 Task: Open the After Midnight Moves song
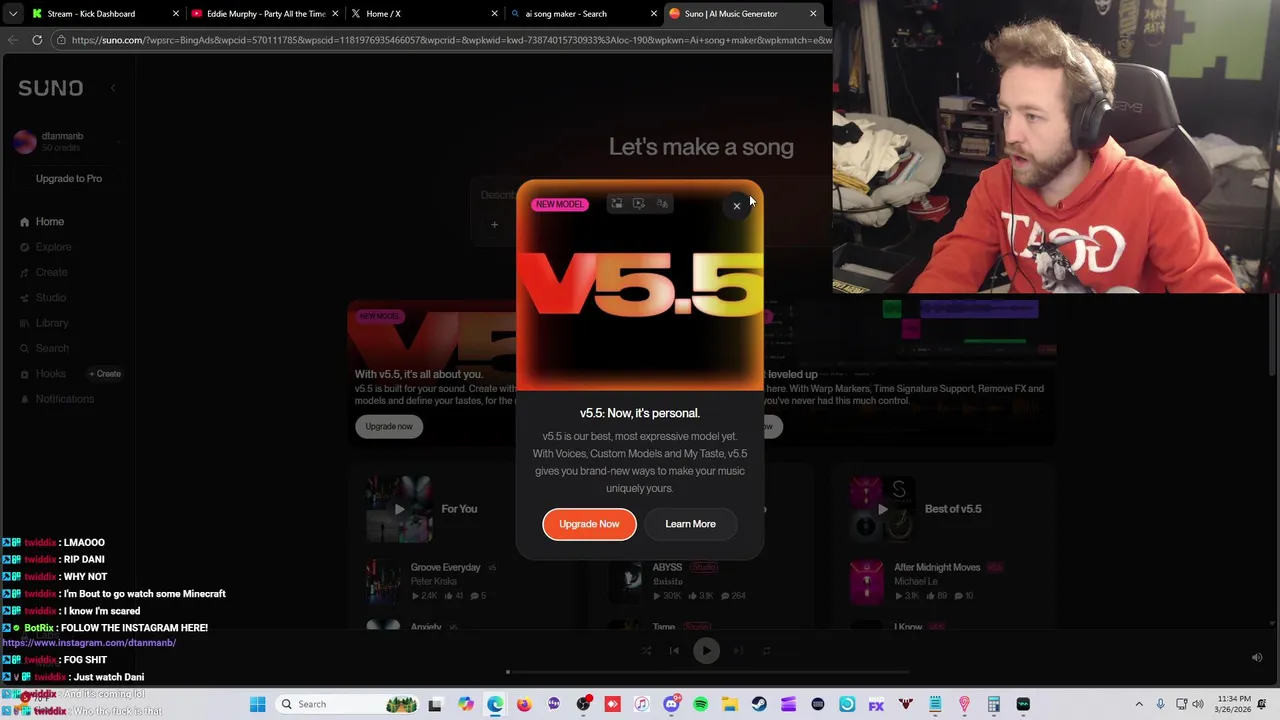pyautogui.click(x=937, y=568)
